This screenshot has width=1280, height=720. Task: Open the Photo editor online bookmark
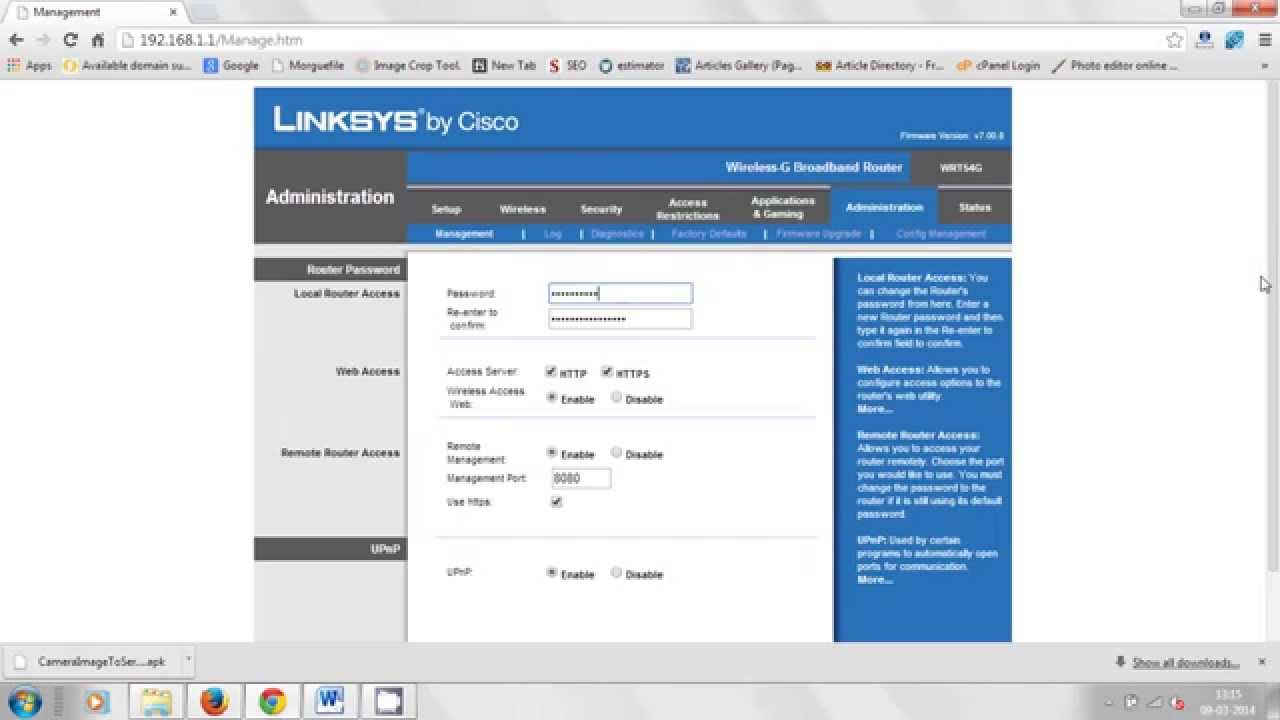tap(1115, 66)
